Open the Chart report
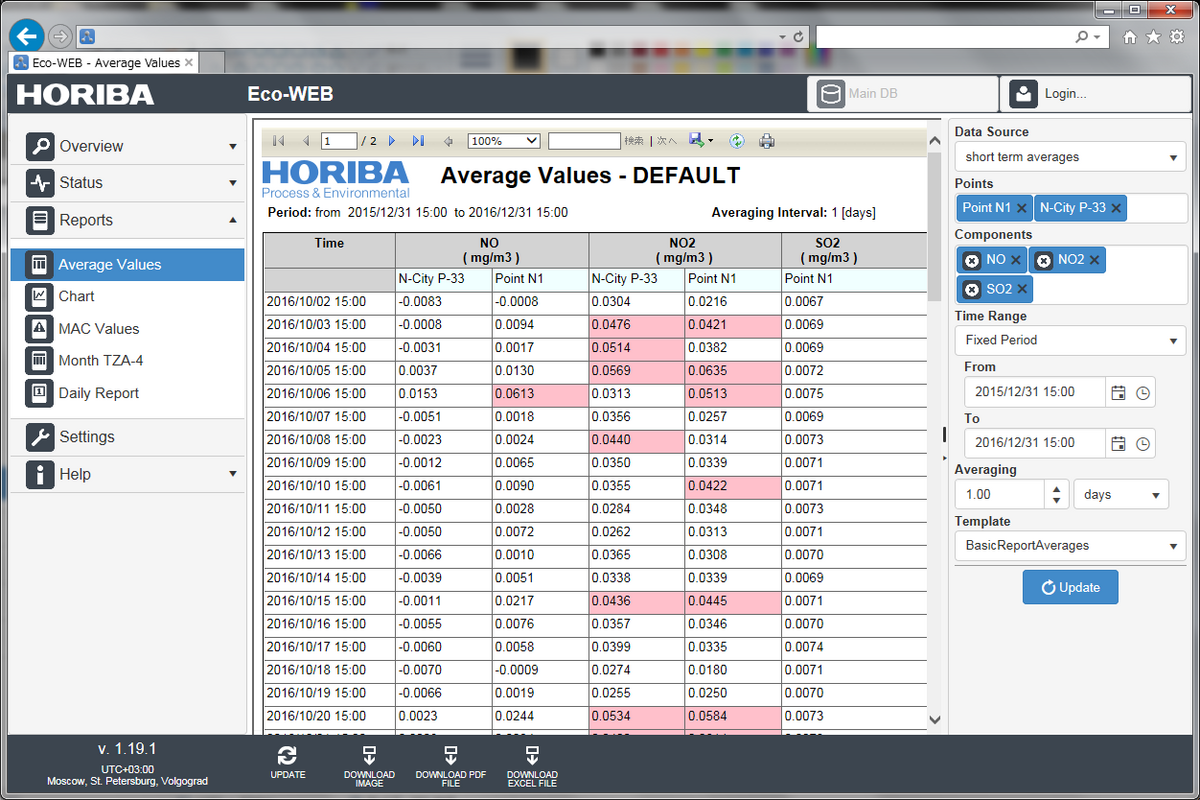The width and height of the screenshot is (1200, 800). (x=128, y=296)
